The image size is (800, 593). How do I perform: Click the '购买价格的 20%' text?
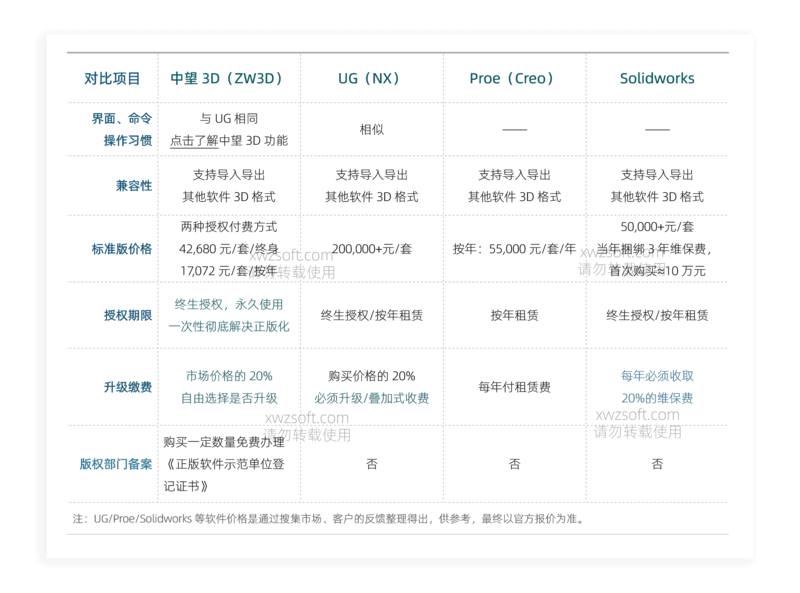click(371, 376)
